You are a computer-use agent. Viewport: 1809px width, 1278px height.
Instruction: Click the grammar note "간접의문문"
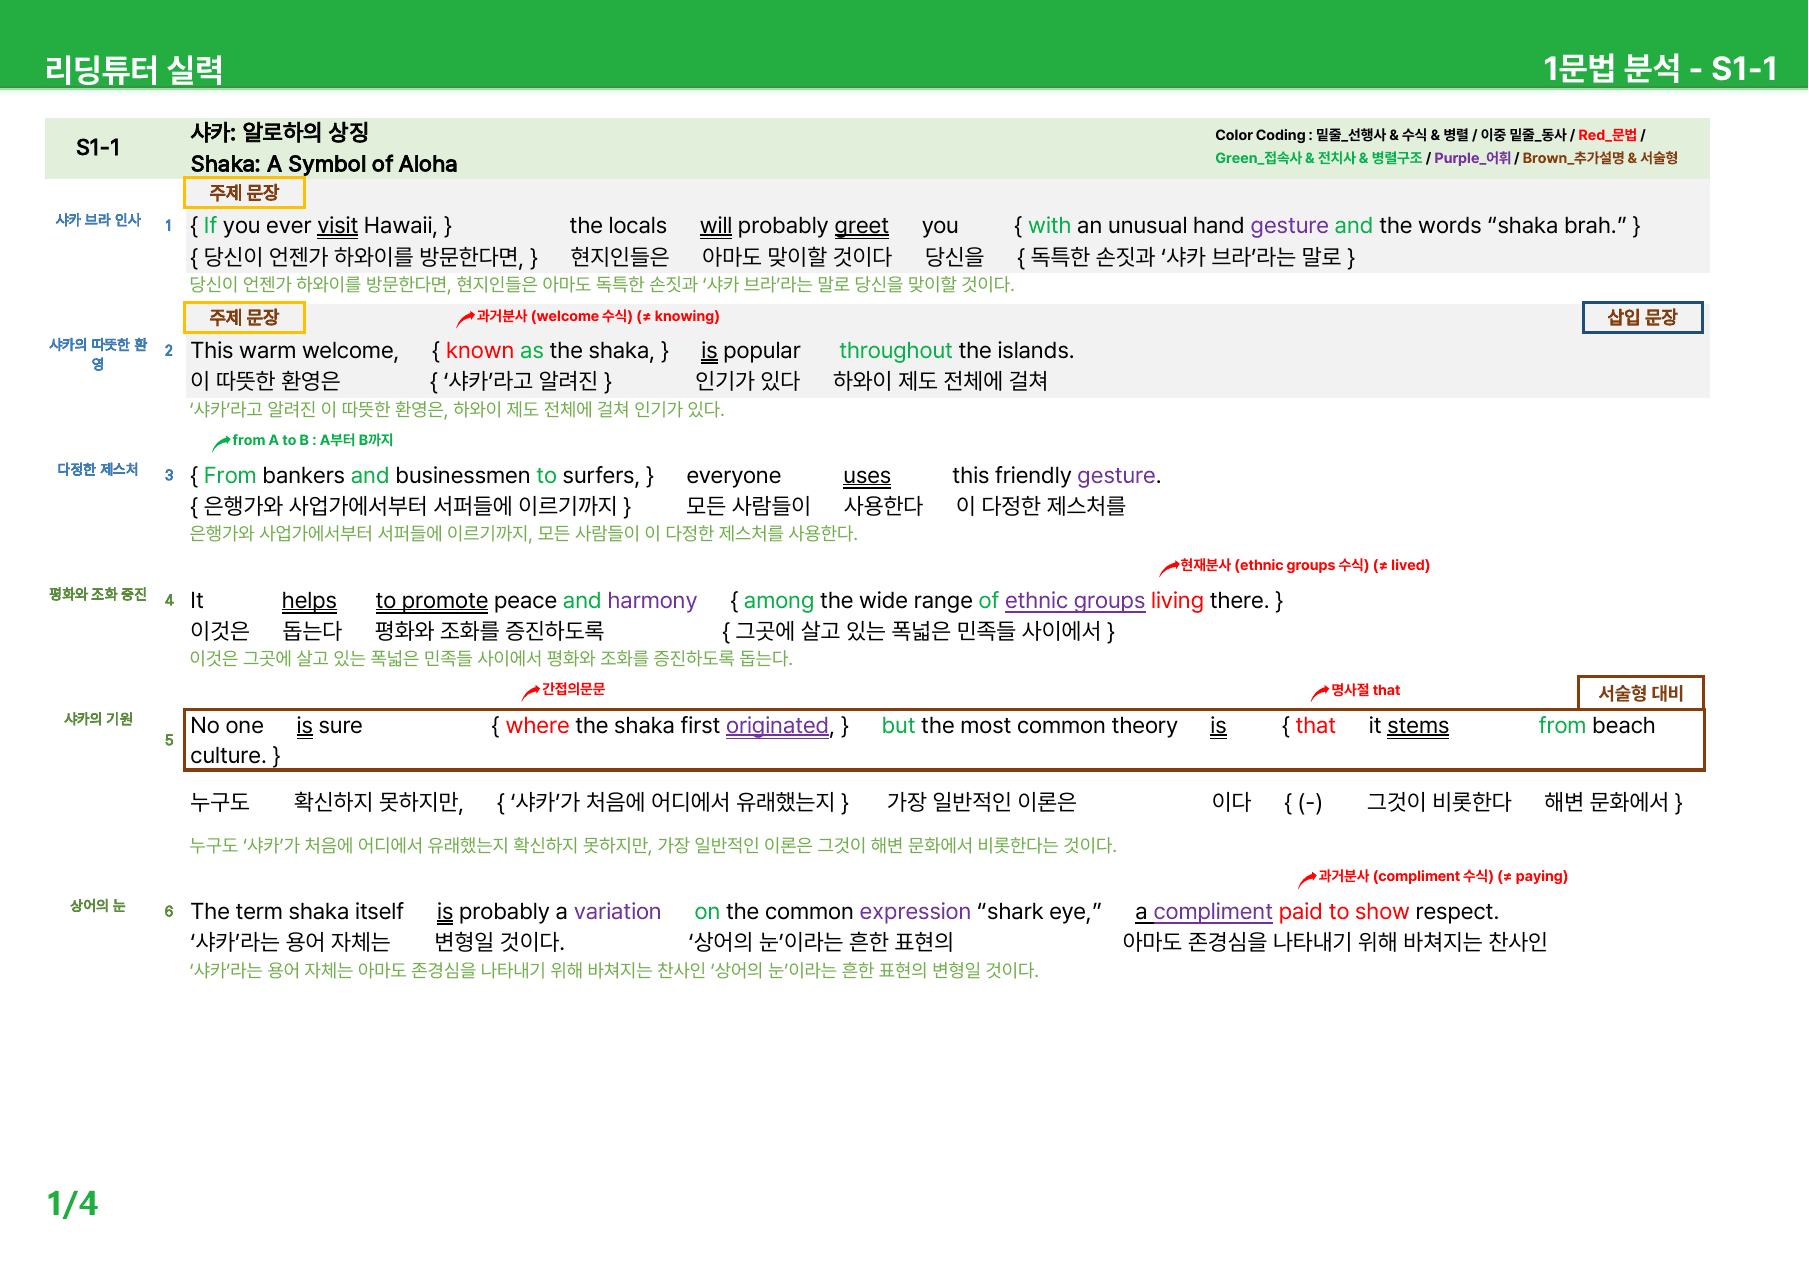coord(573,689)
